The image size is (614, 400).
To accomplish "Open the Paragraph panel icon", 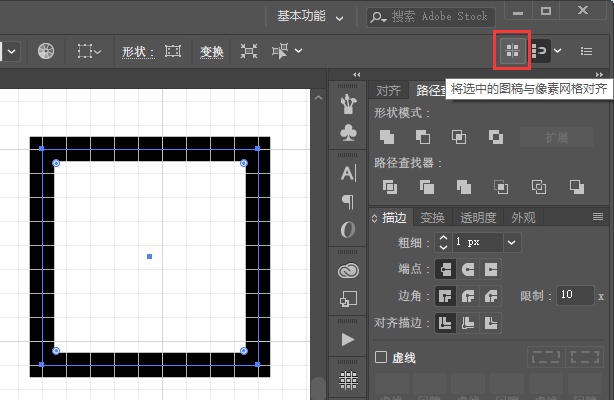I will 348,202.
